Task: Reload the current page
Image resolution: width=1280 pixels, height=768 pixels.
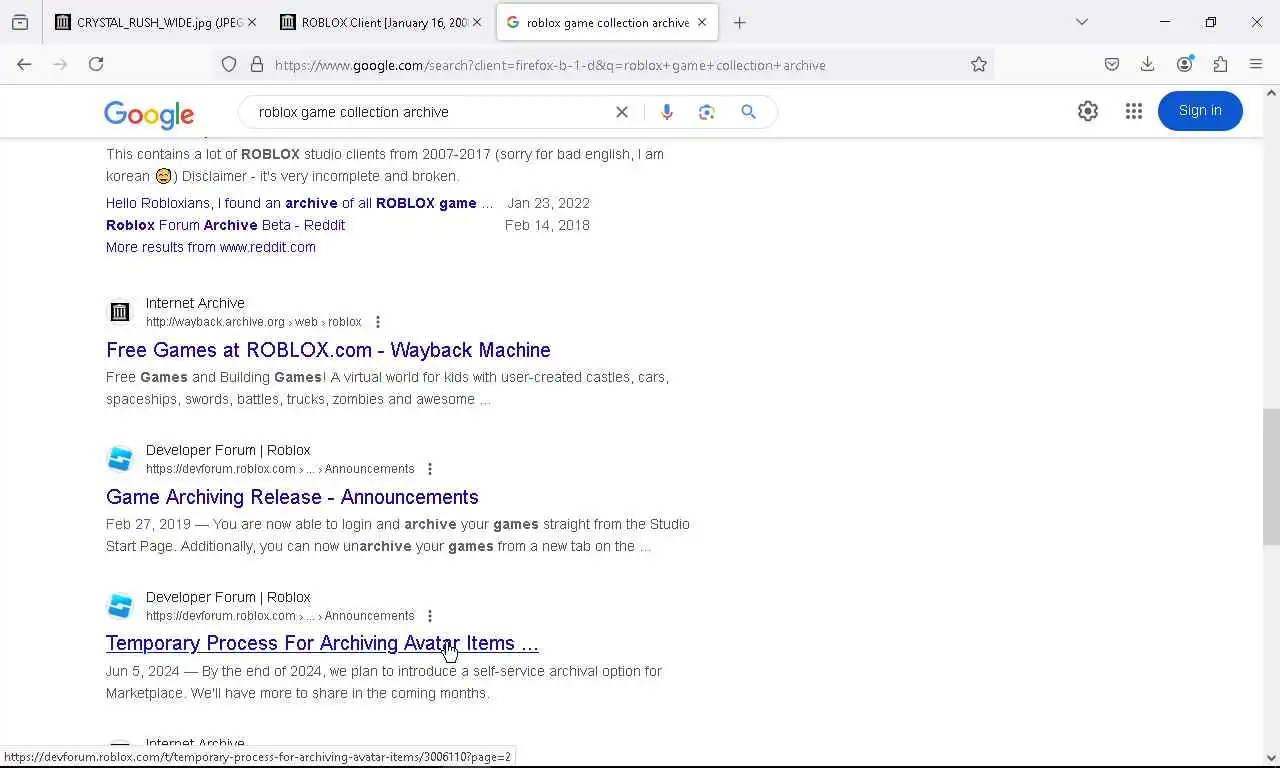Action: [x=96, y=64]
